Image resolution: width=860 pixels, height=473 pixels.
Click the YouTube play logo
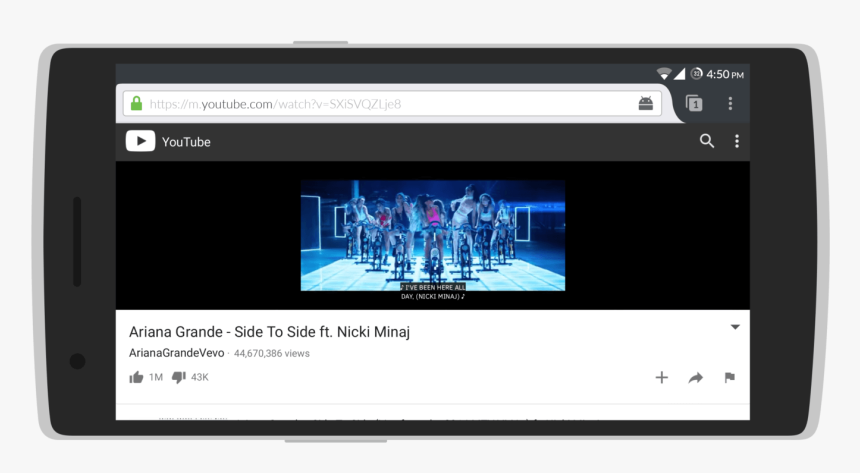tap(140, 141)
